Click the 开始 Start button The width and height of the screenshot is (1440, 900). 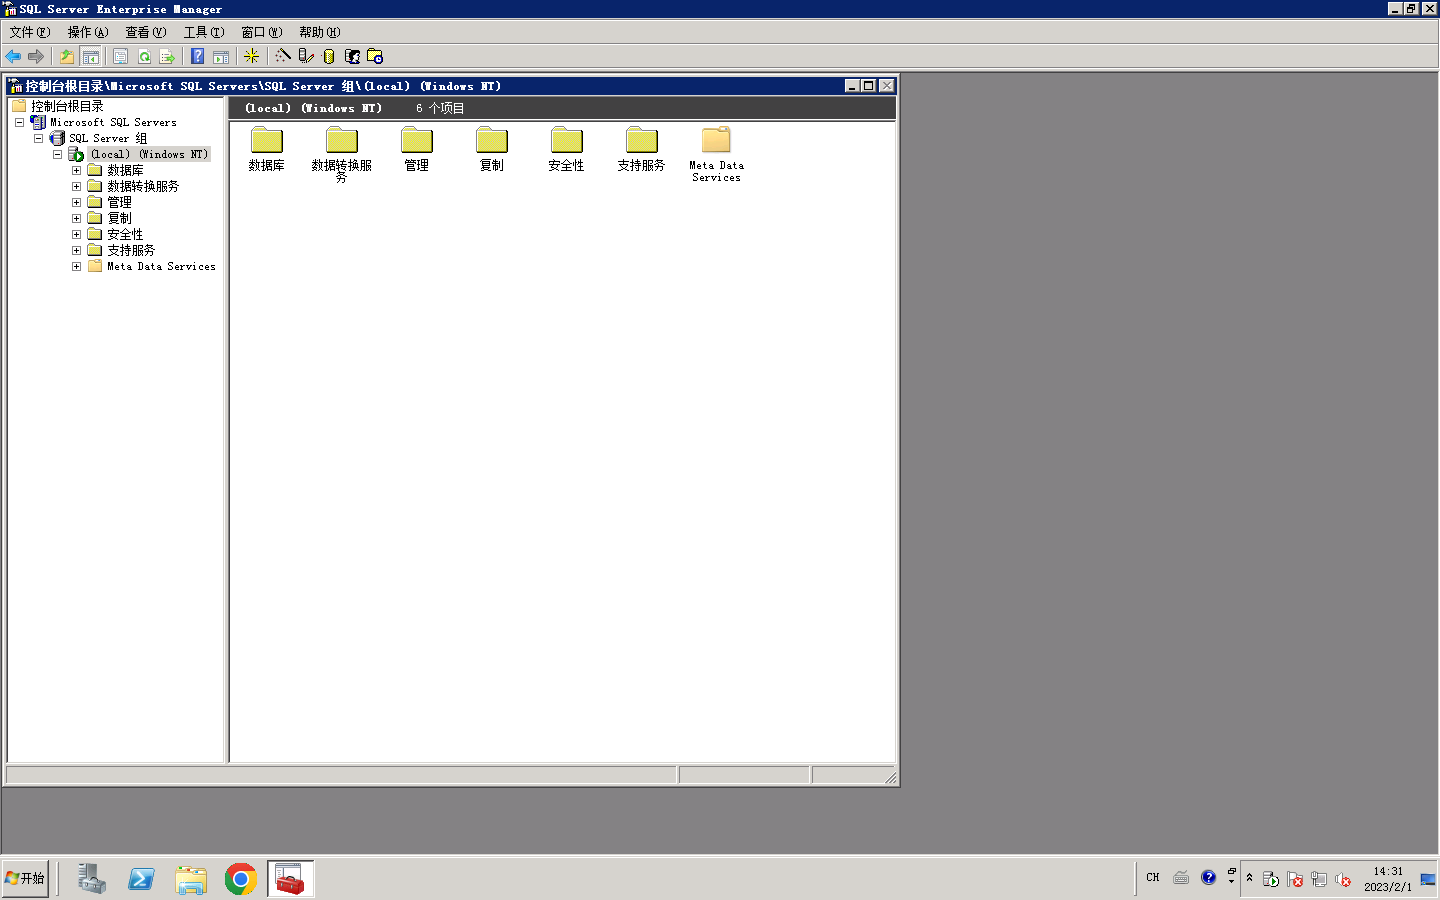(x=25, y=878)
